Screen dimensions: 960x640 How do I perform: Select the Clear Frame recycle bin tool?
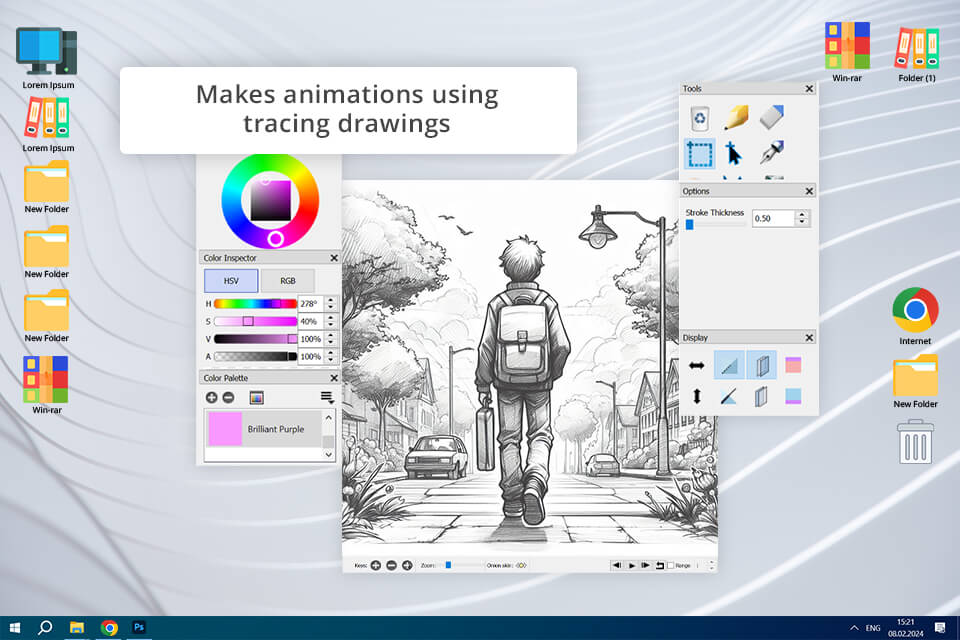[x=699, y=118]
